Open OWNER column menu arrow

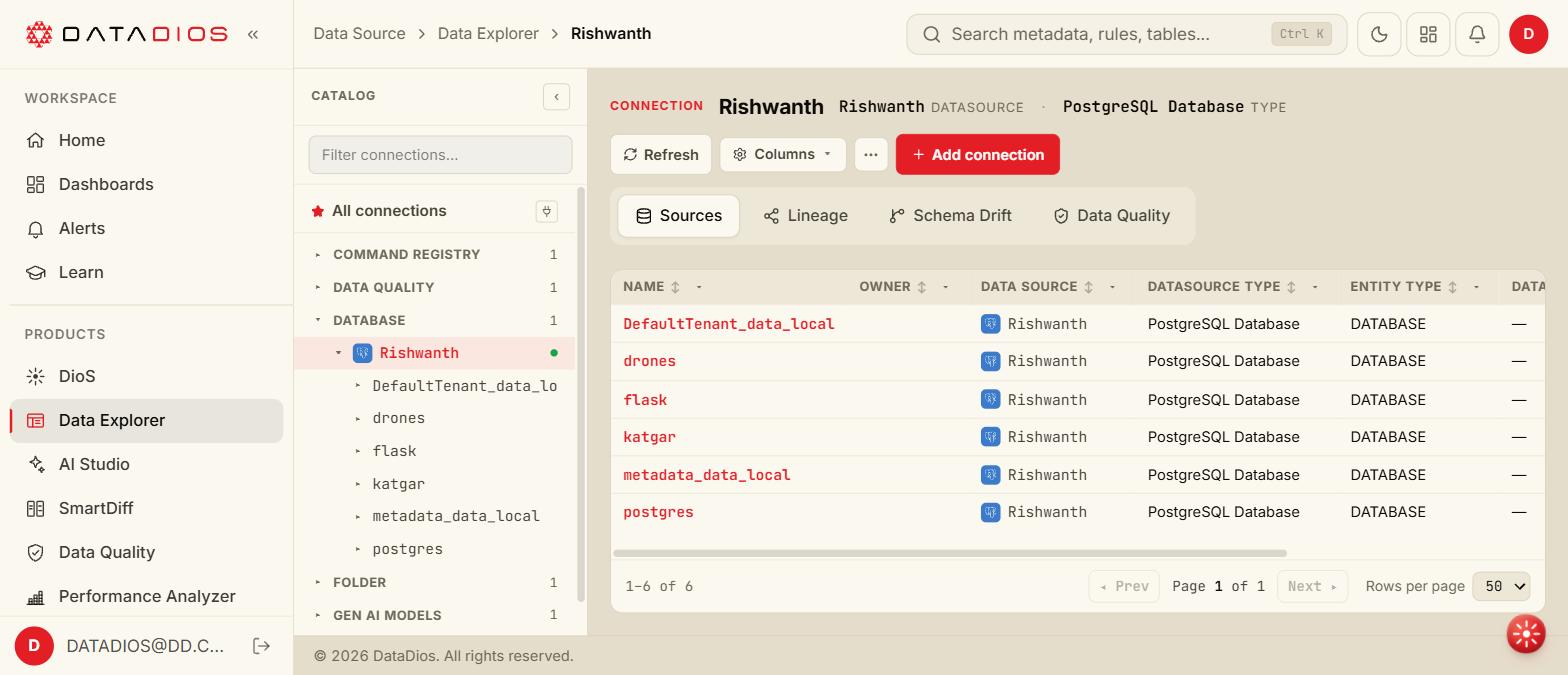coord(946,287)
